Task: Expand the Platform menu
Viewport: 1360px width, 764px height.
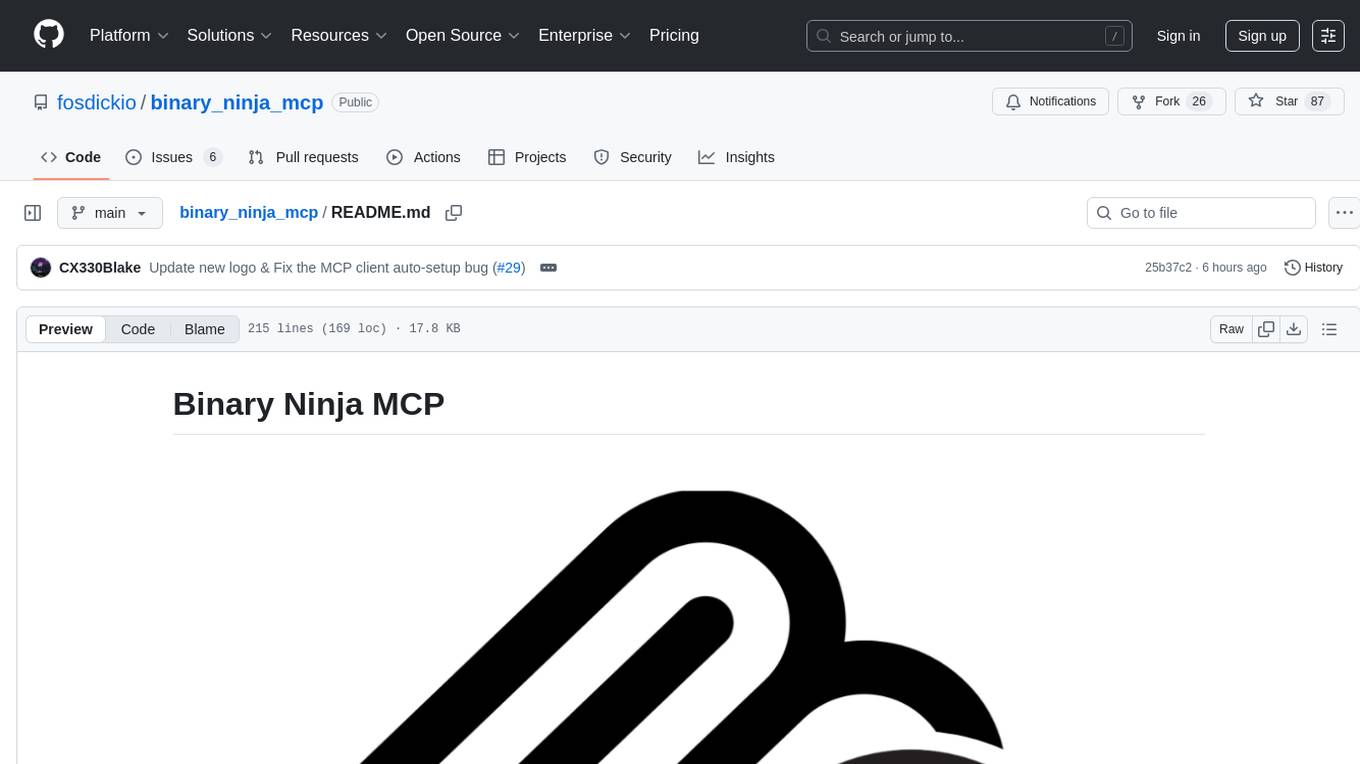Action: pyautogui.click(x=129, y=35)
